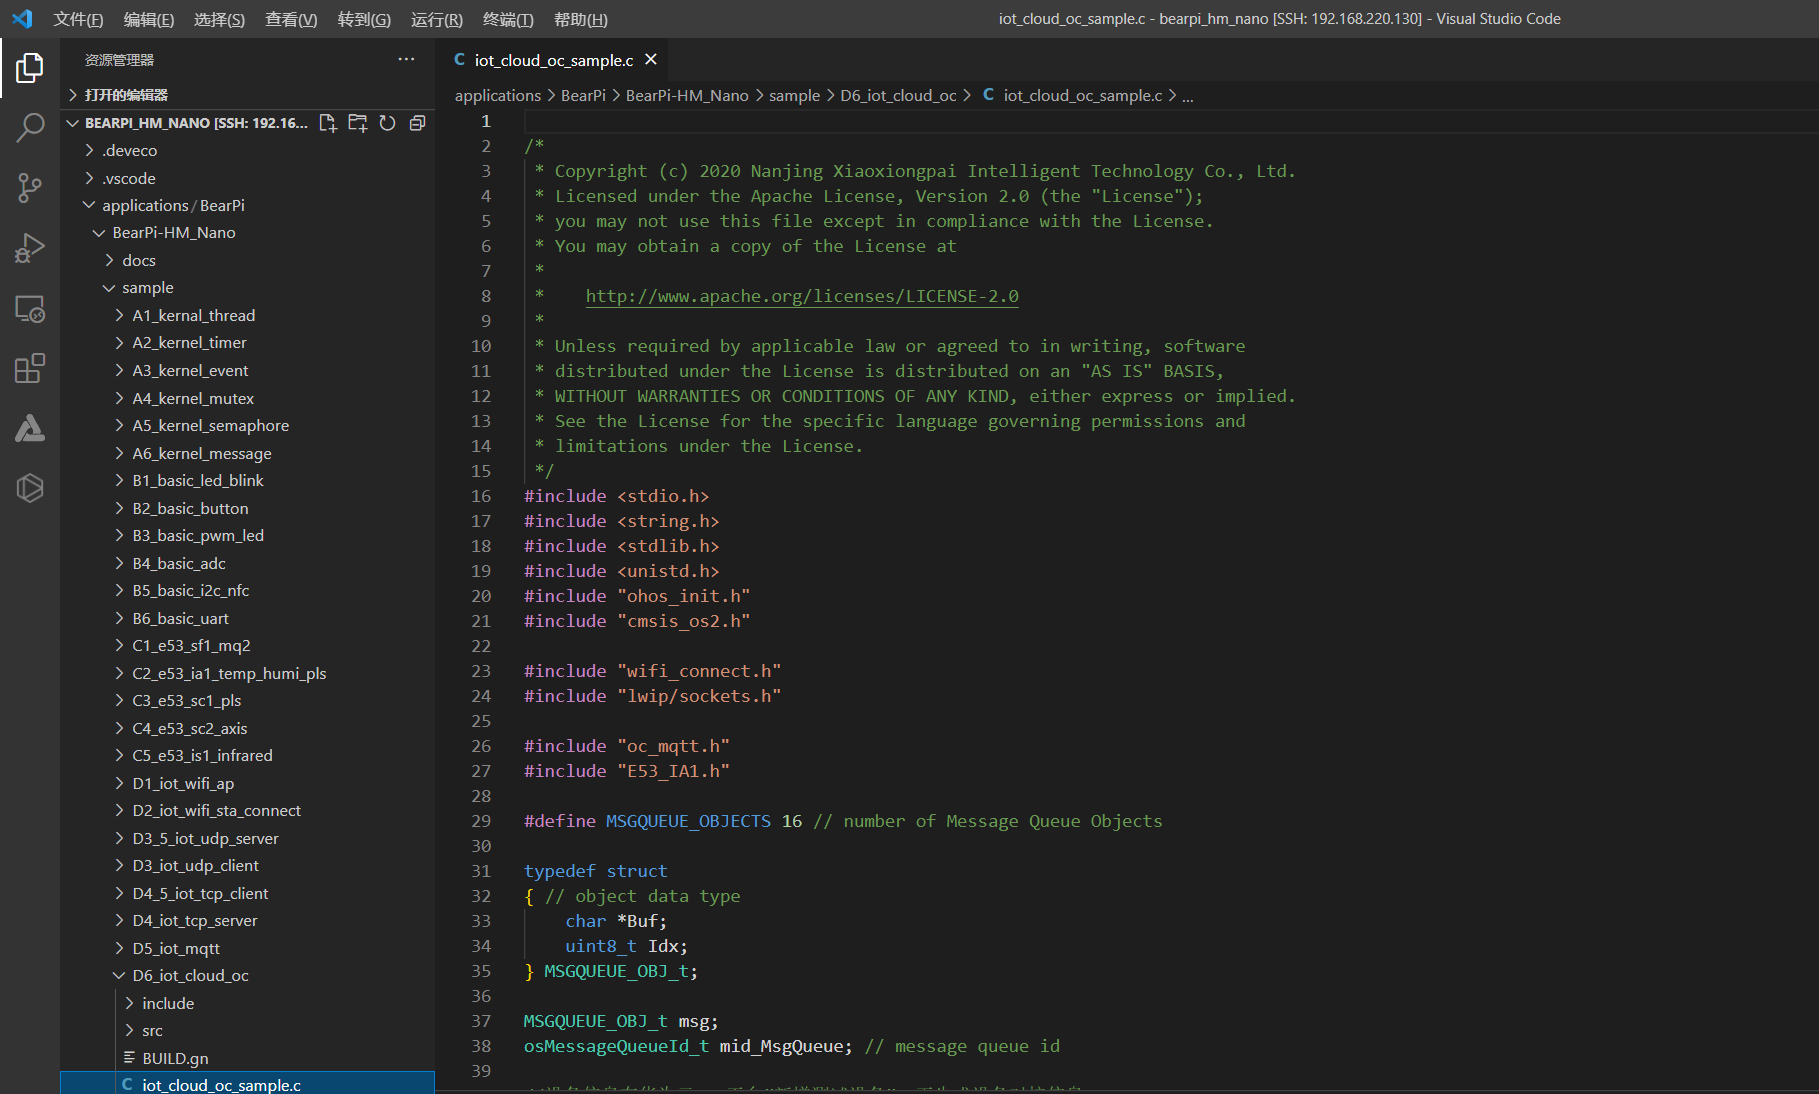This screenshot has width=1819, height=1094.
Task: Open explorer panel more actions ellipsis
Action: pyautogui.click(x=406, y=60)
